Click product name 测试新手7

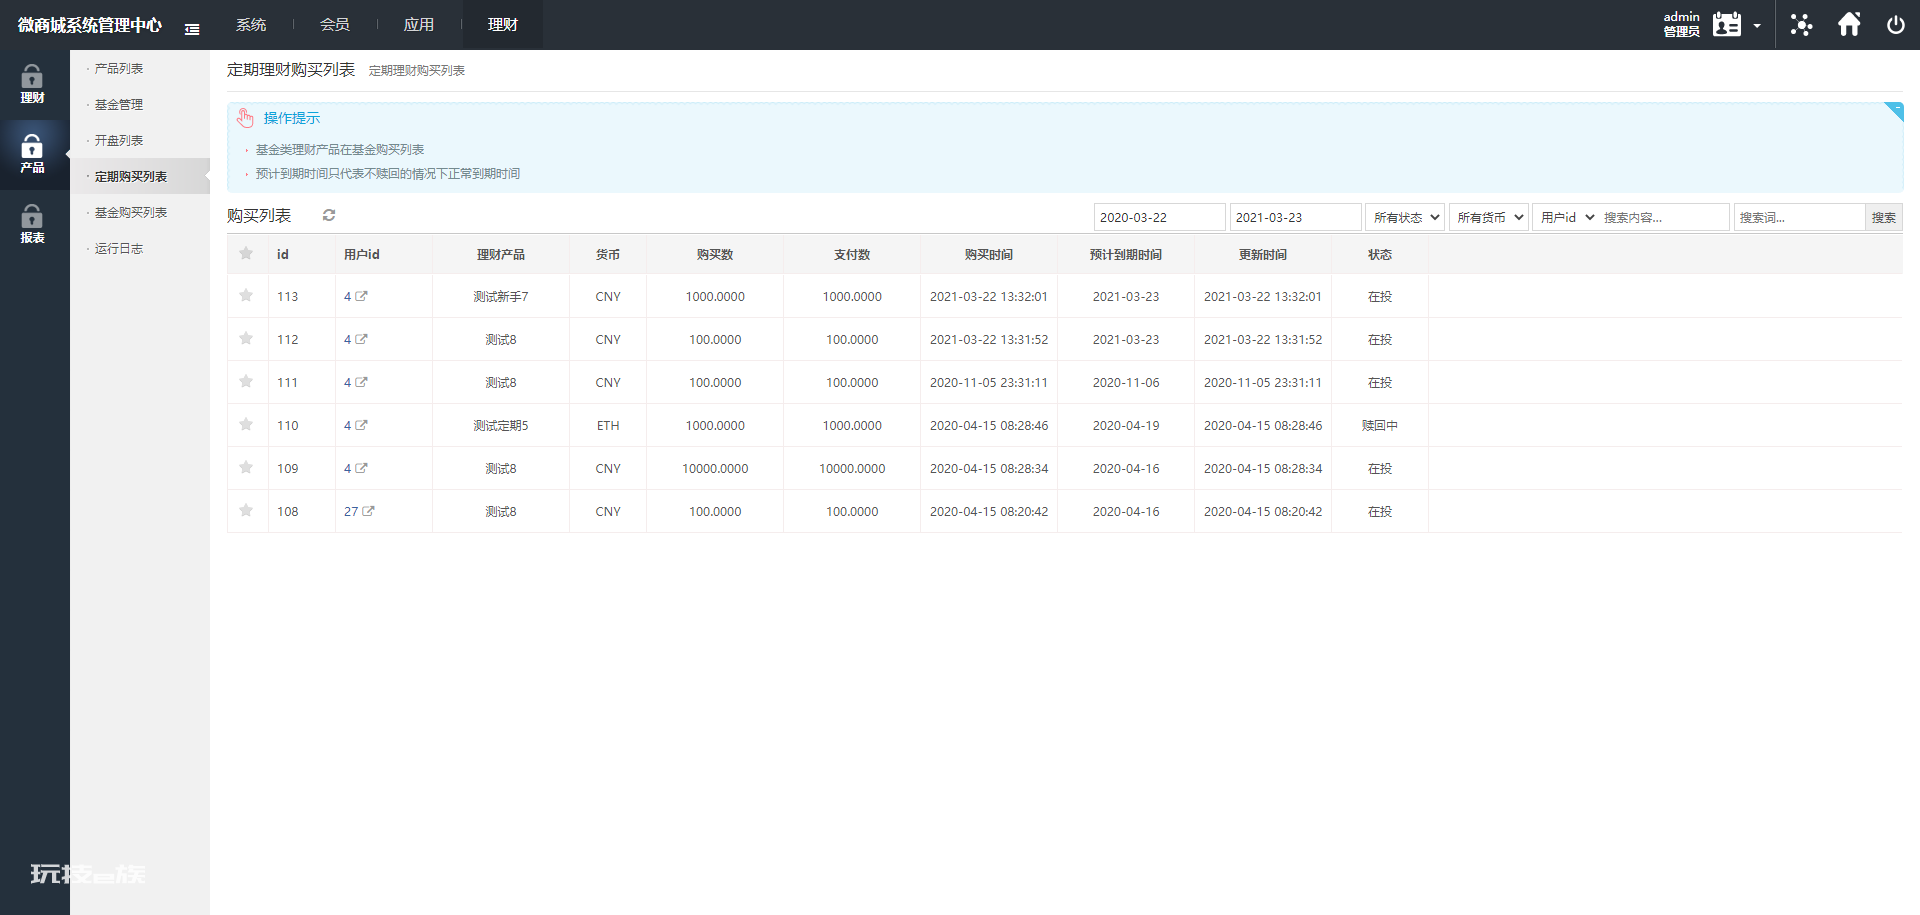[x=501, y=296]
